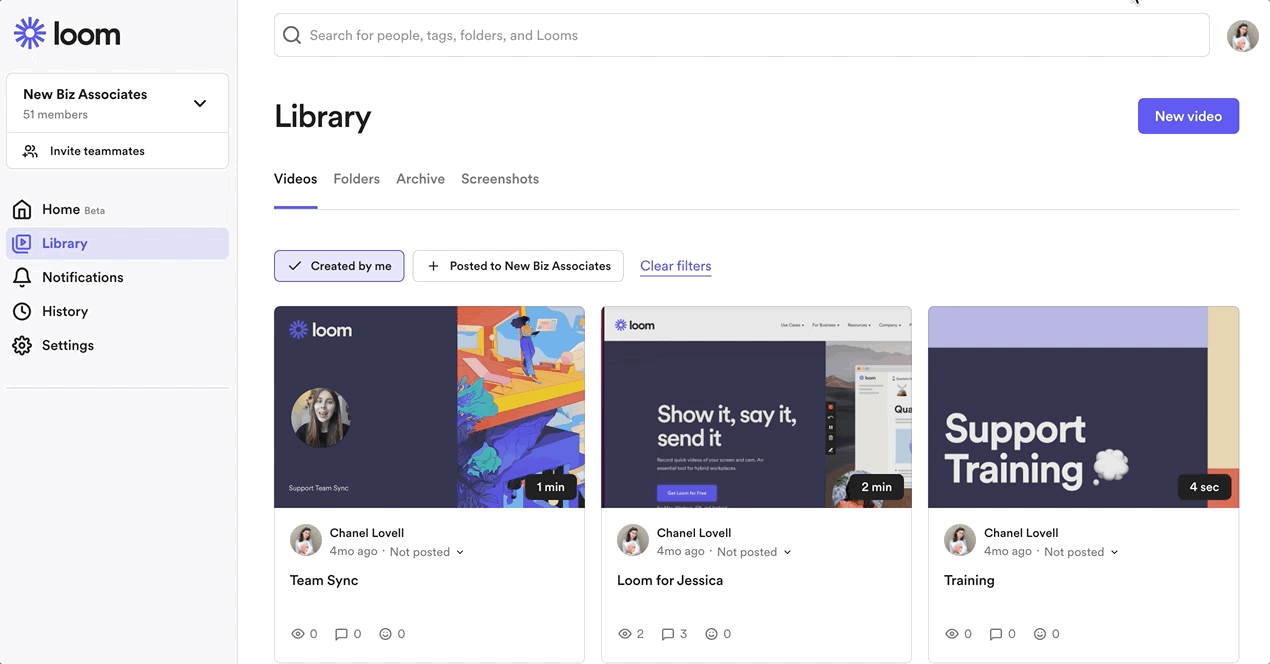Open the Not posted dropdown on Team Sync

(427, 552)
